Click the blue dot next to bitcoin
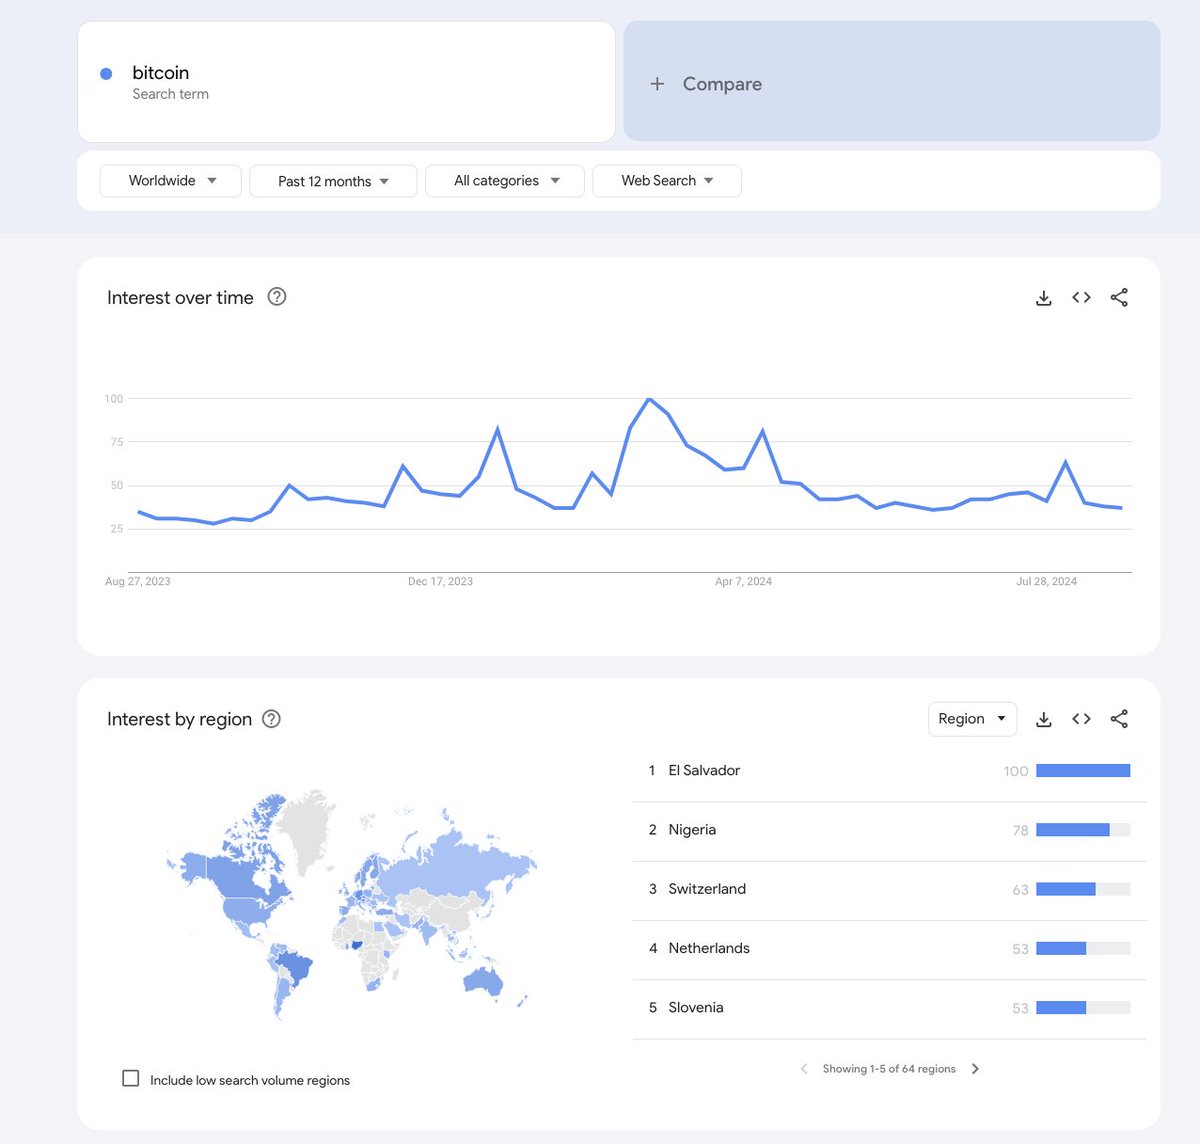This screenshot has width=1200, height=1144. tap(106, 73)
